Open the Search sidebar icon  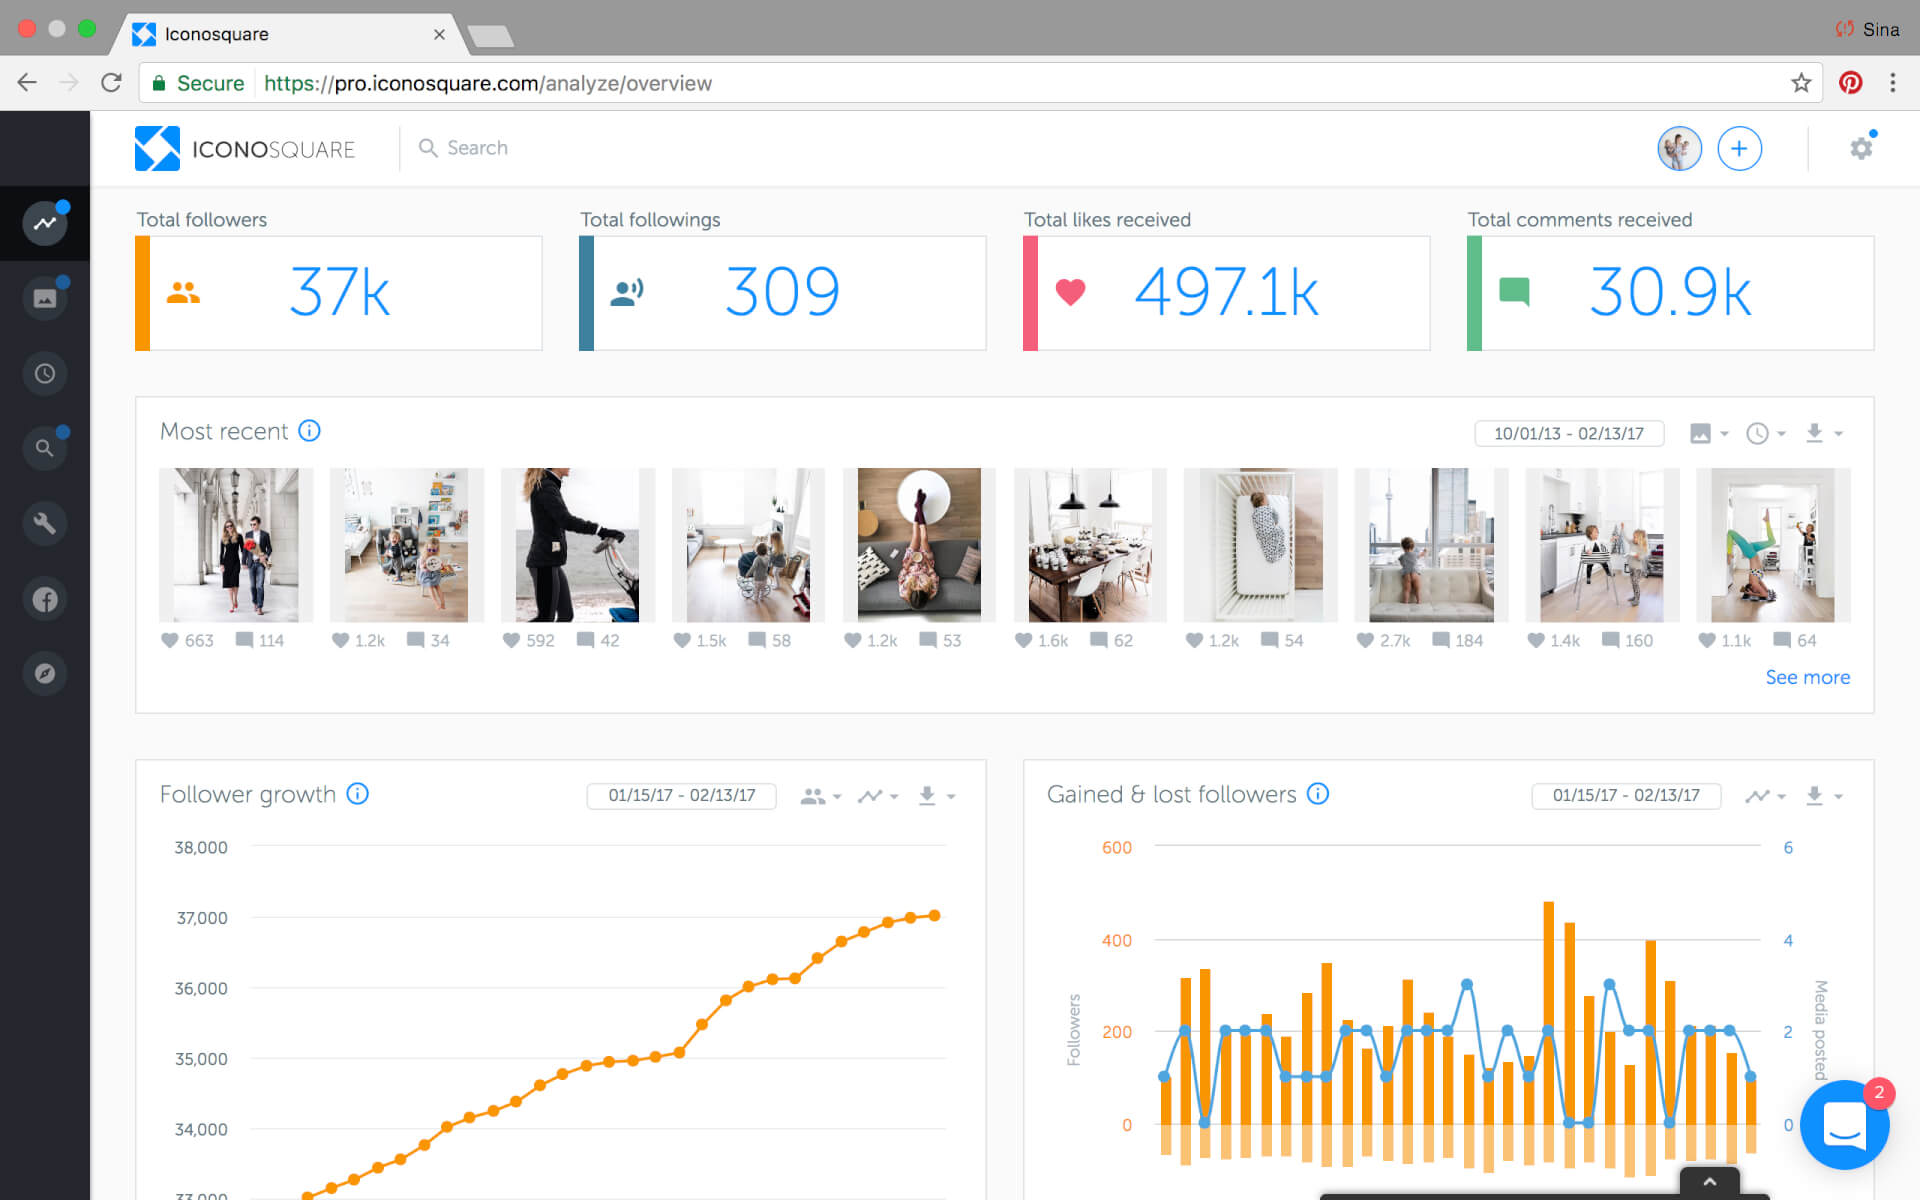(45, 448)
